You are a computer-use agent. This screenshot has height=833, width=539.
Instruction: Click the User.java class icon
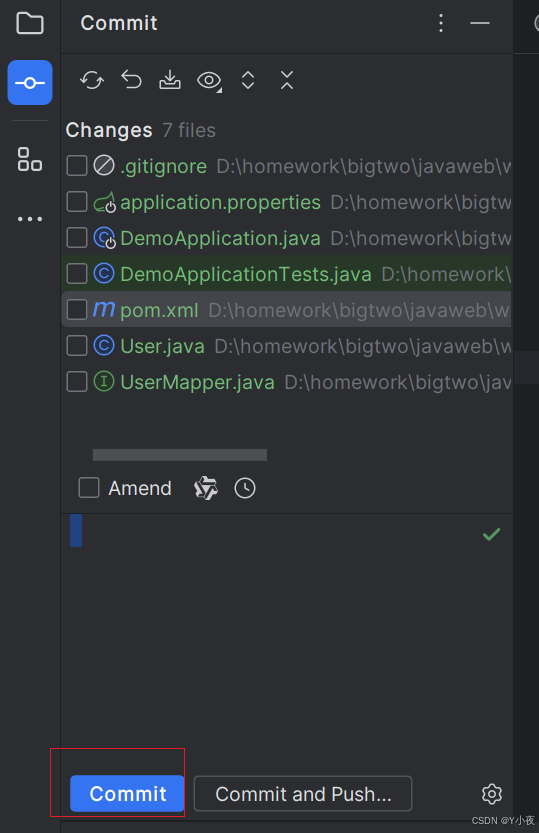104,346
